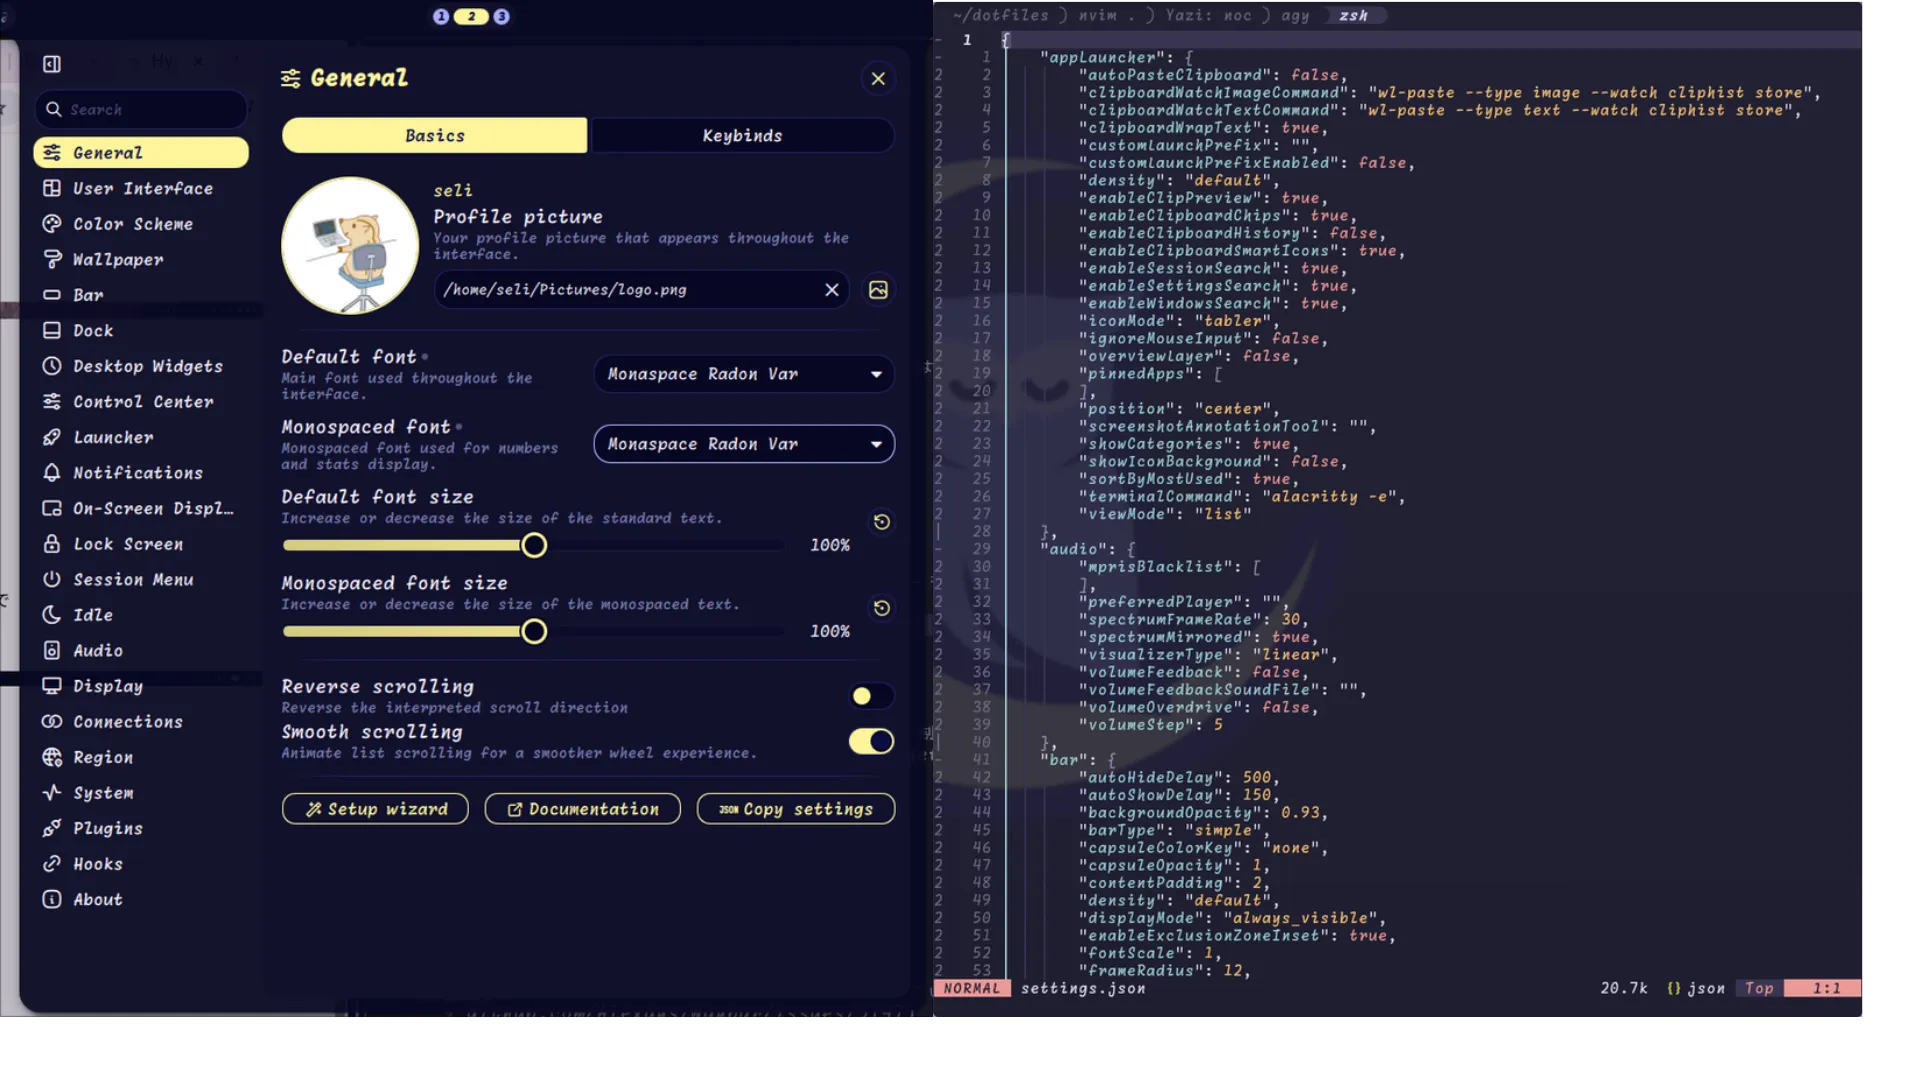Image resolution: width=1920 pixels, height=1080 pixels.
Task: Click the profile picture avatar thumbnail
Action: point(350,246)
